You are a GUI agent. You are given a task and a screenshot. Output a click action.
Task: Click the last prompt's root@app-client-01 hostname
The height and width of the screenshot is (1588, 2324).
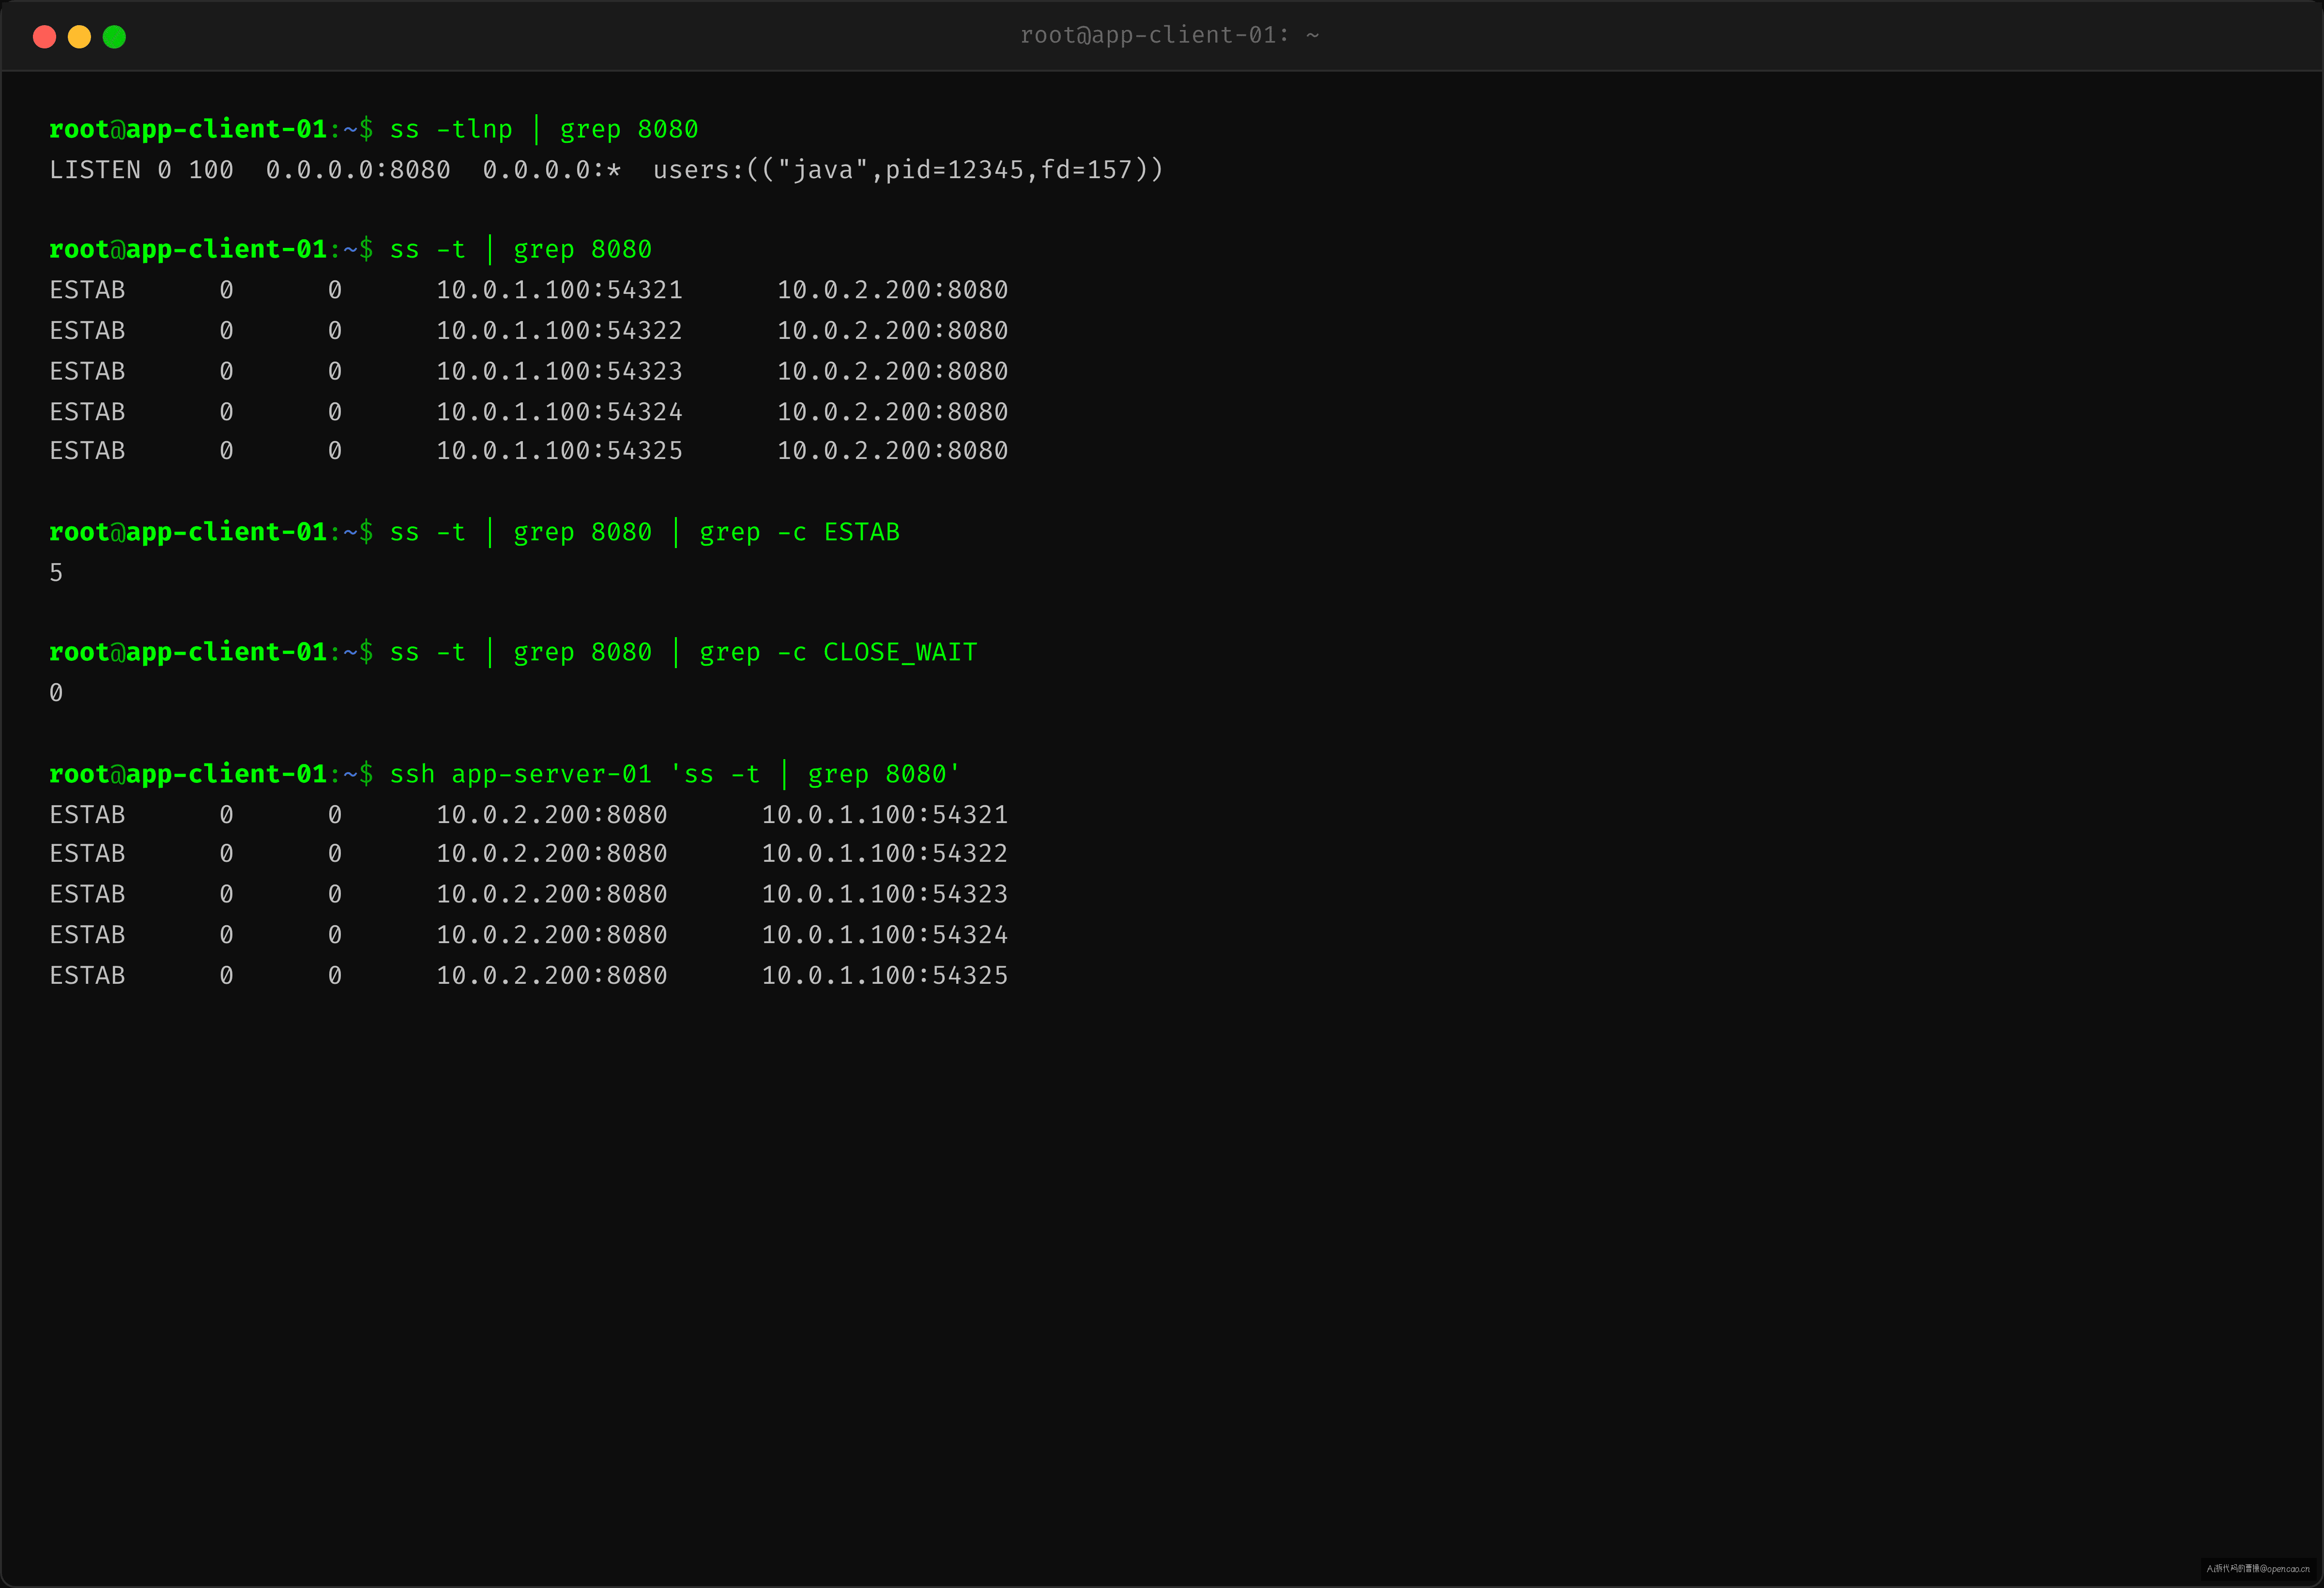[188, 774]
